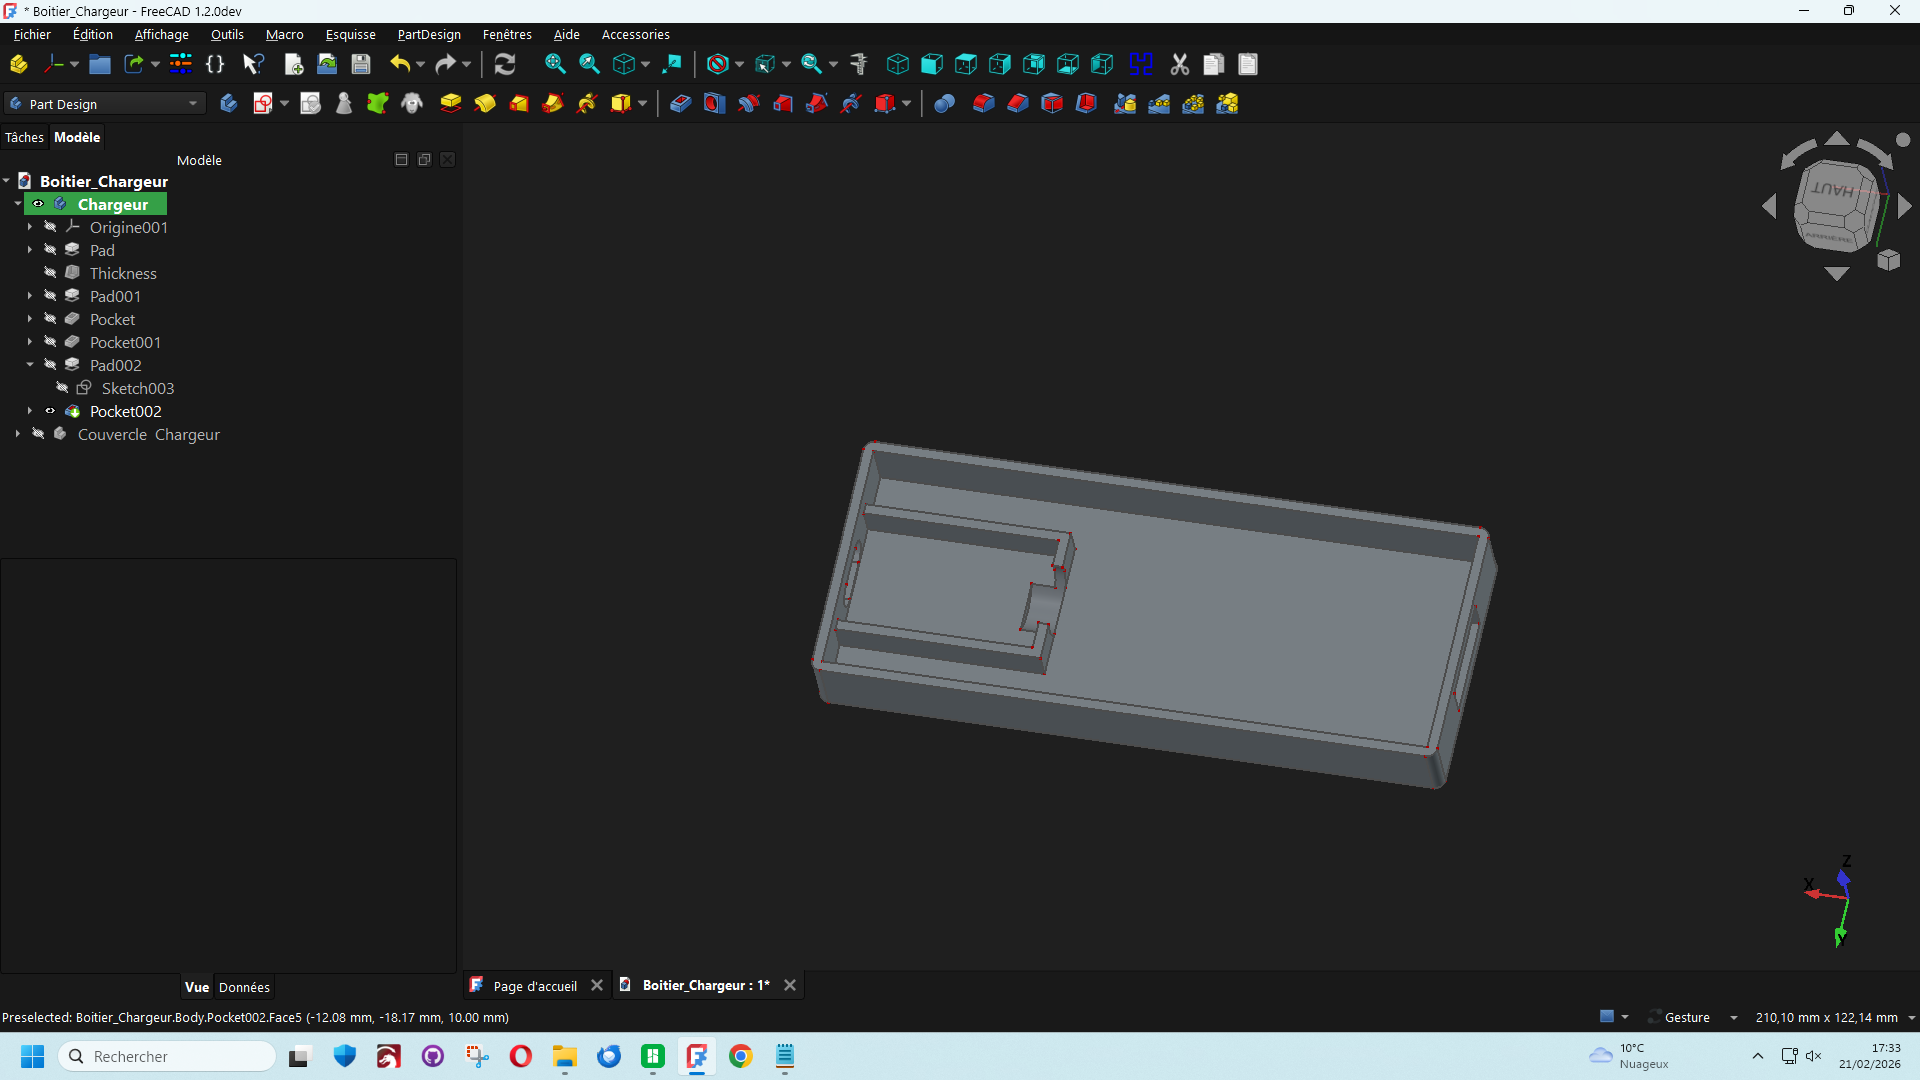
Task: Toggle visibility of the Chargeur body
Action: pos(38,204)
